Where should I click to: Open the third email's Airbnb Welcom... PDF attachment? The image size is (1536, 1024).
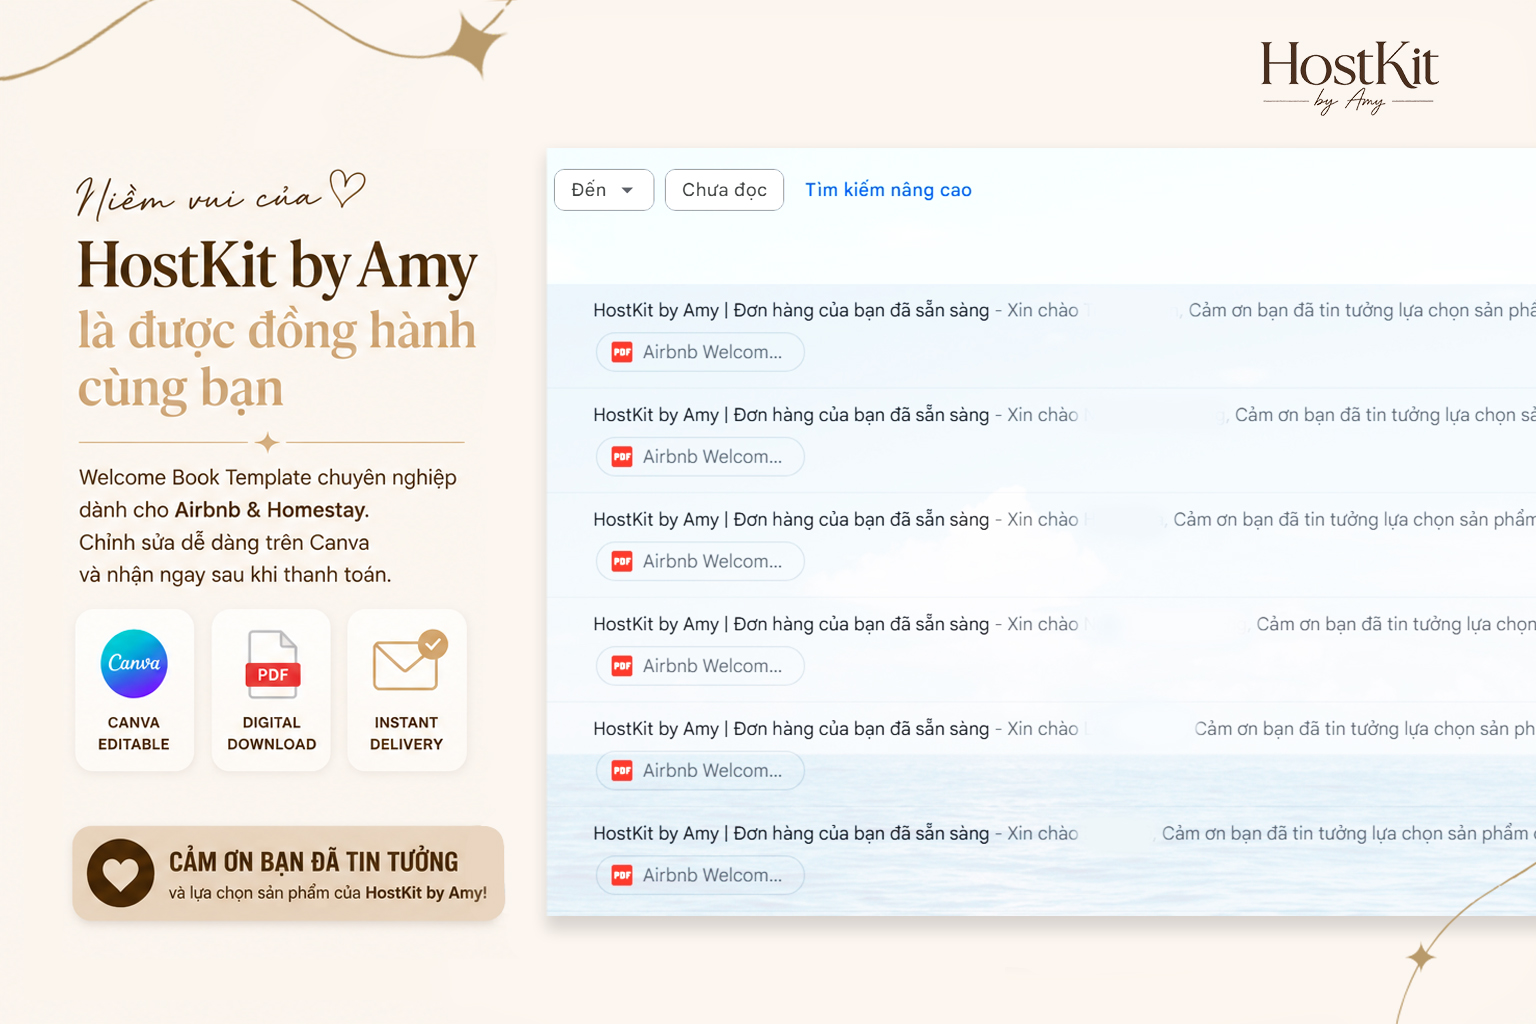click(700, 561)
